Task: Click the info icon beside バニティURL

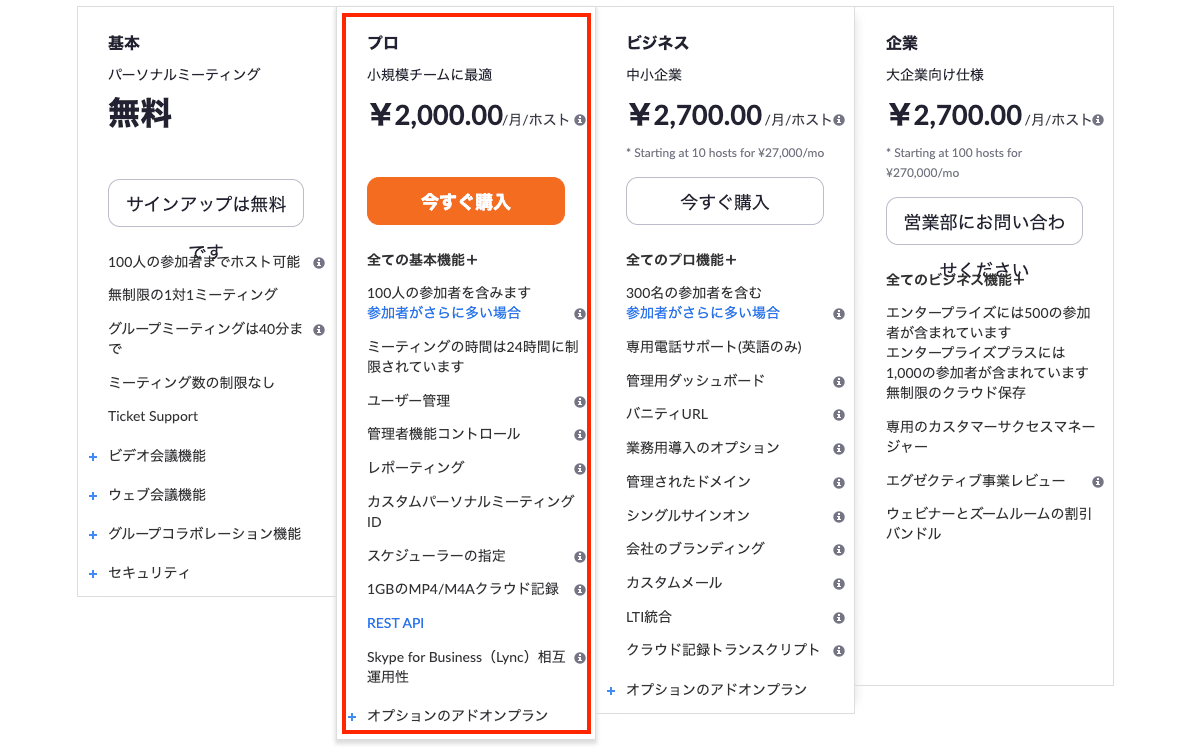Action: click(x=837, y=414)
